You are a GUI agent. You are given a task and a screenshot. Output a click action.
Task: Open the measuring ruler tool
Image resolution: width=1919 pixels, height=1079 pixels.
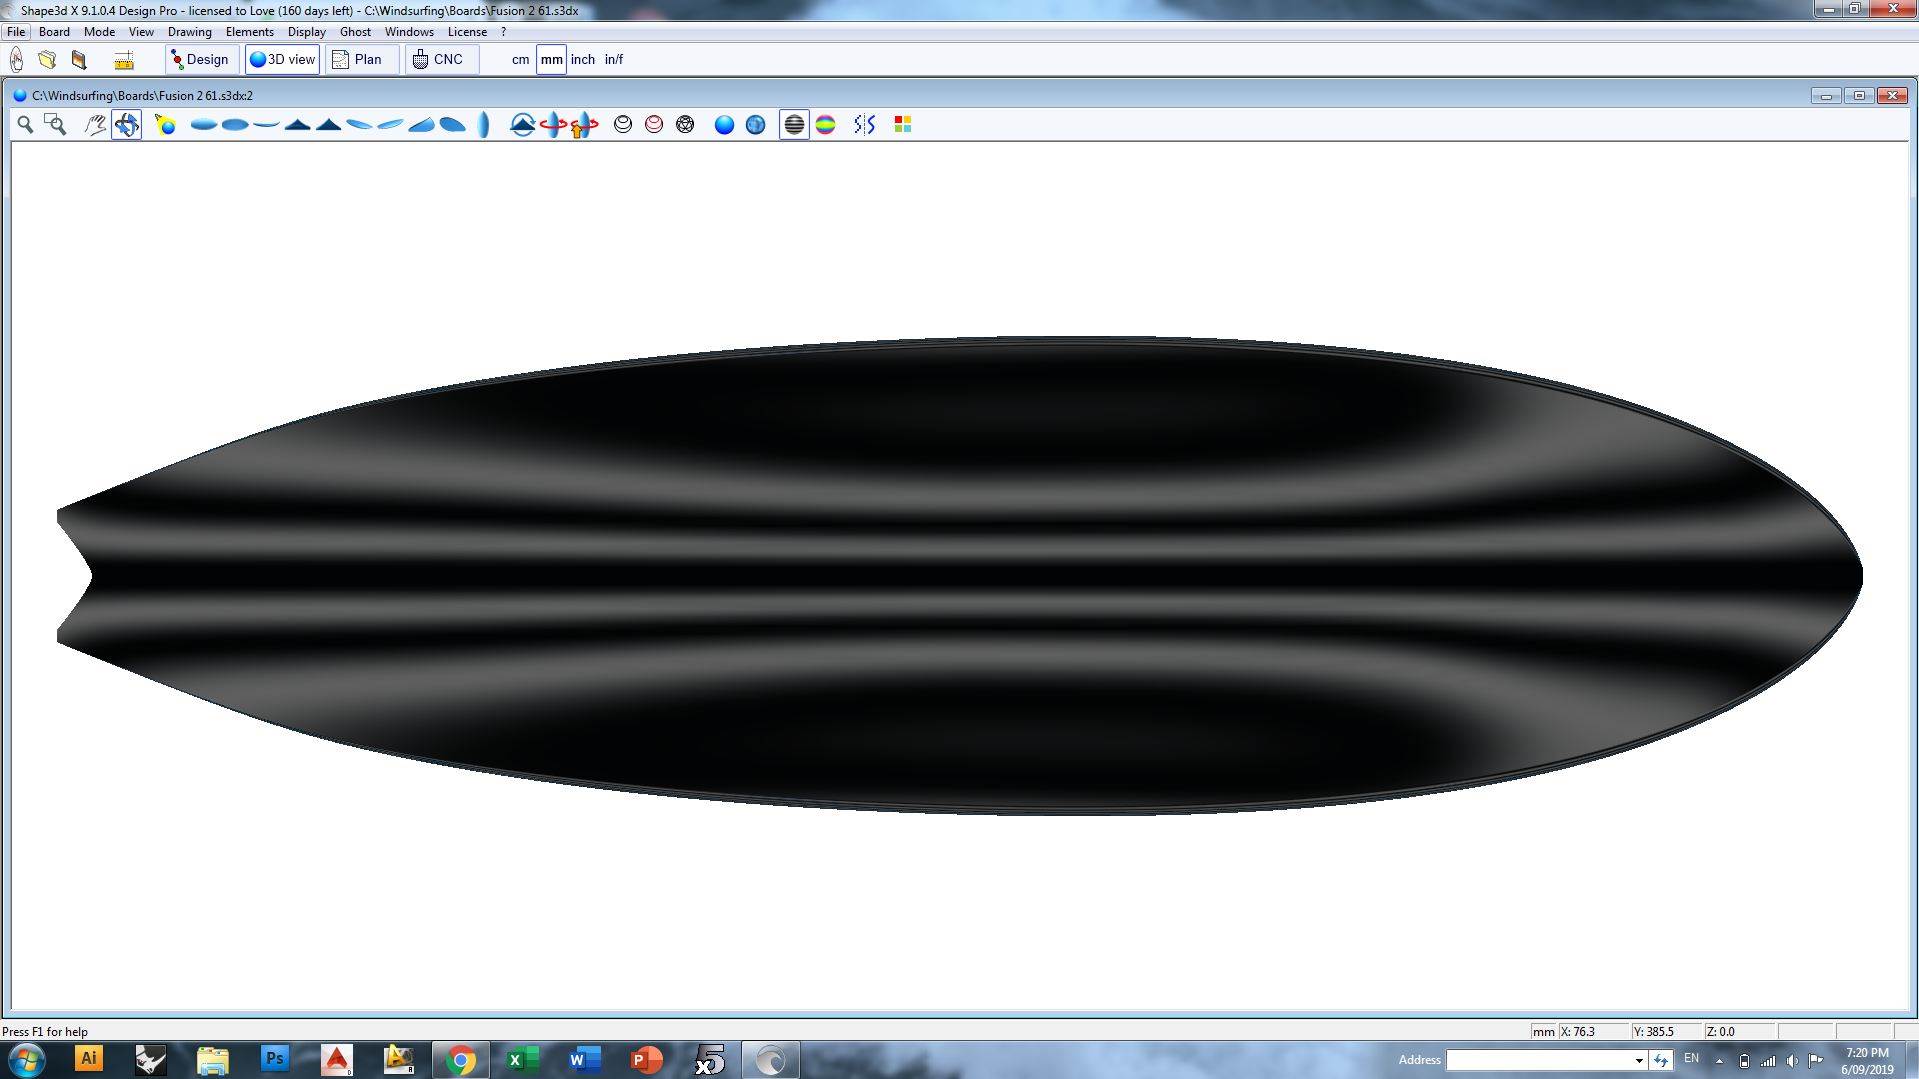(124, 60)
